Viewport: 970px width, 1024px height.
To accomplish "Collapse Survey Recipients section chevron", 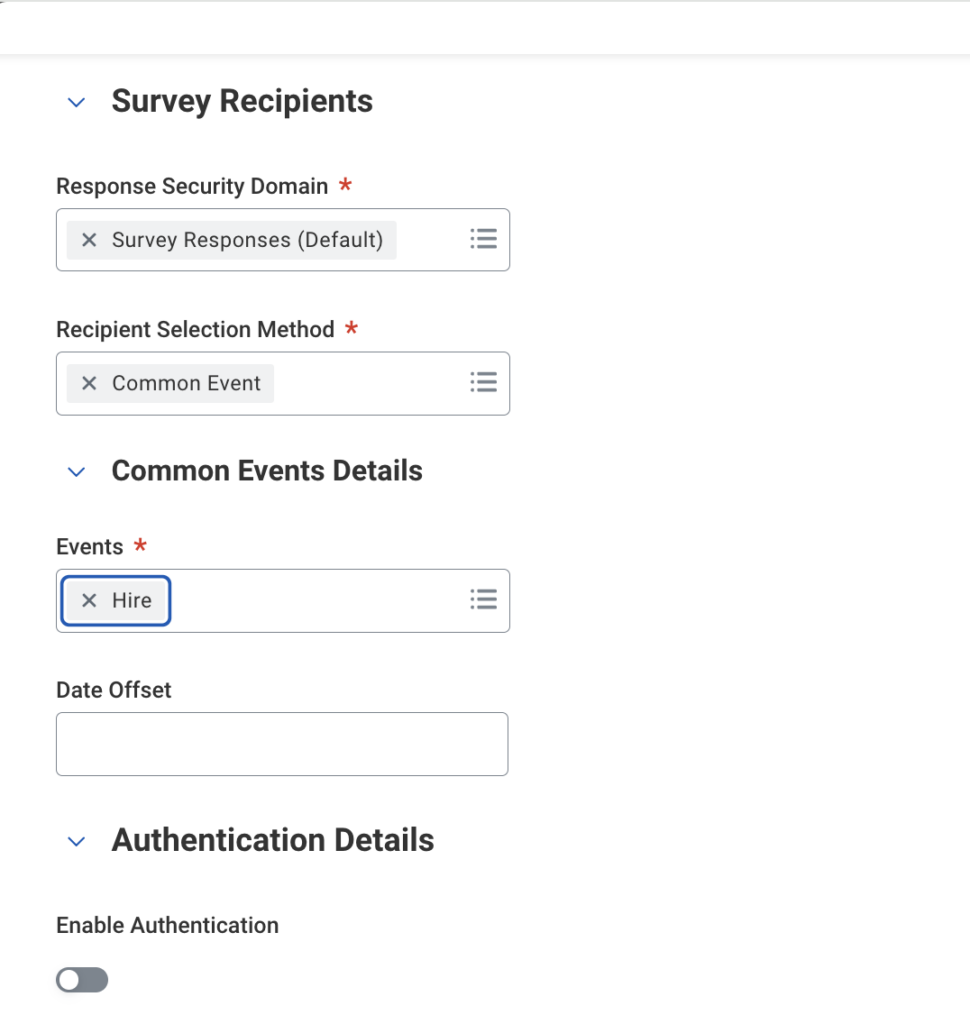I will (76, 102).
